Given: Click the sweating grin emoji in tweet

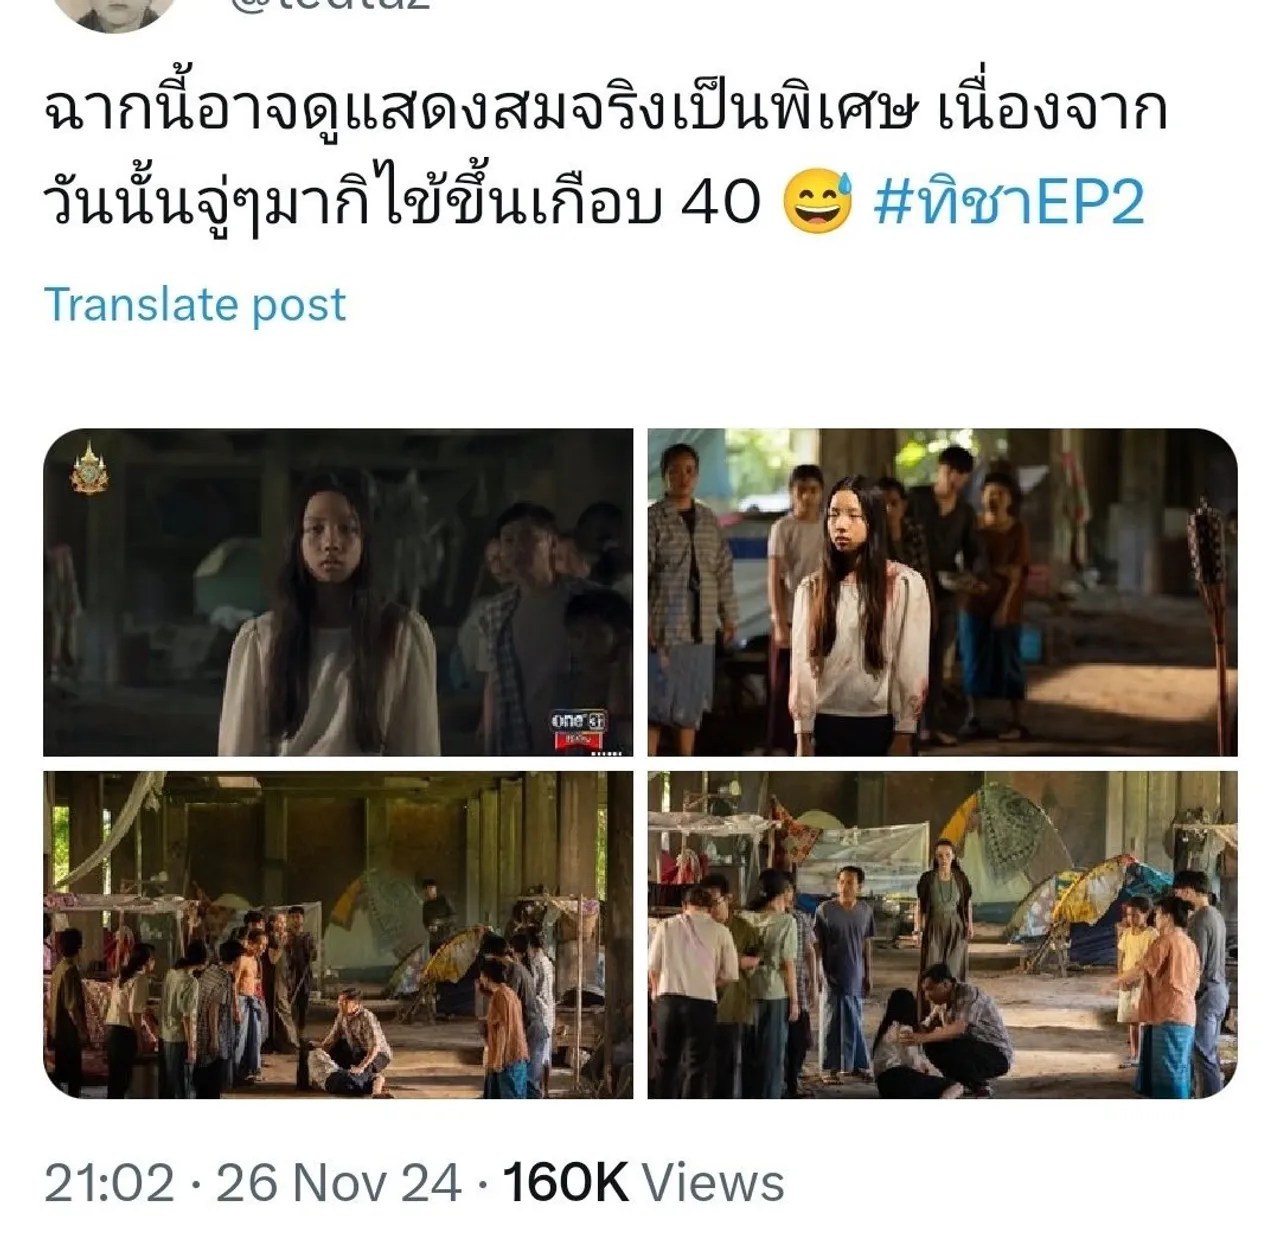Looking at the screenshot, I should coord(818,202).
